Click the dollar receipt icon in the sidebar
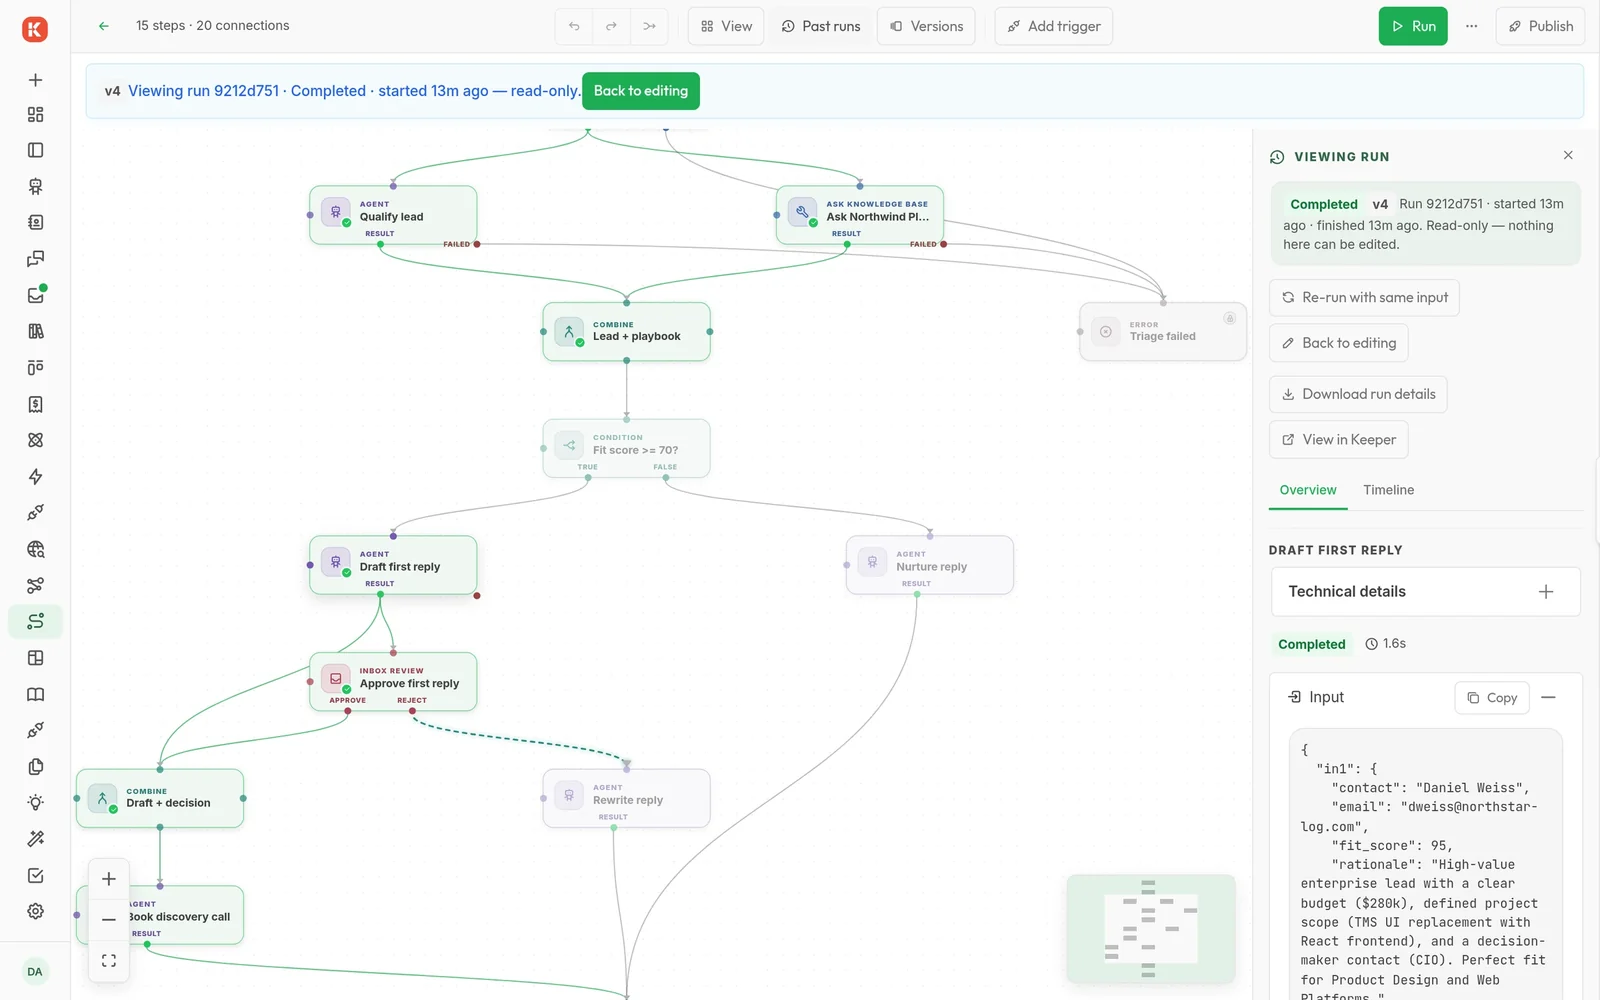Viewport: 1600px width, 1000px height. (36, 404)
